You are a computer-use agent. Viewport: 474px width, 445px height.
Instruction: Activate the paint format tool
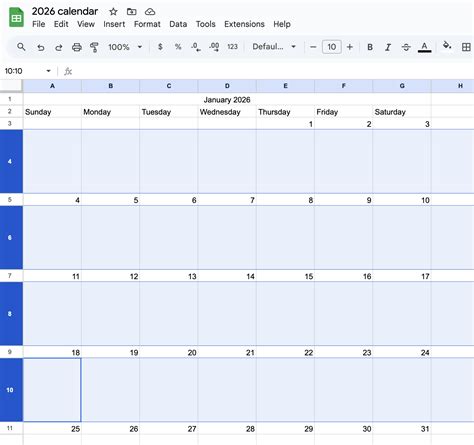(94, 47)
